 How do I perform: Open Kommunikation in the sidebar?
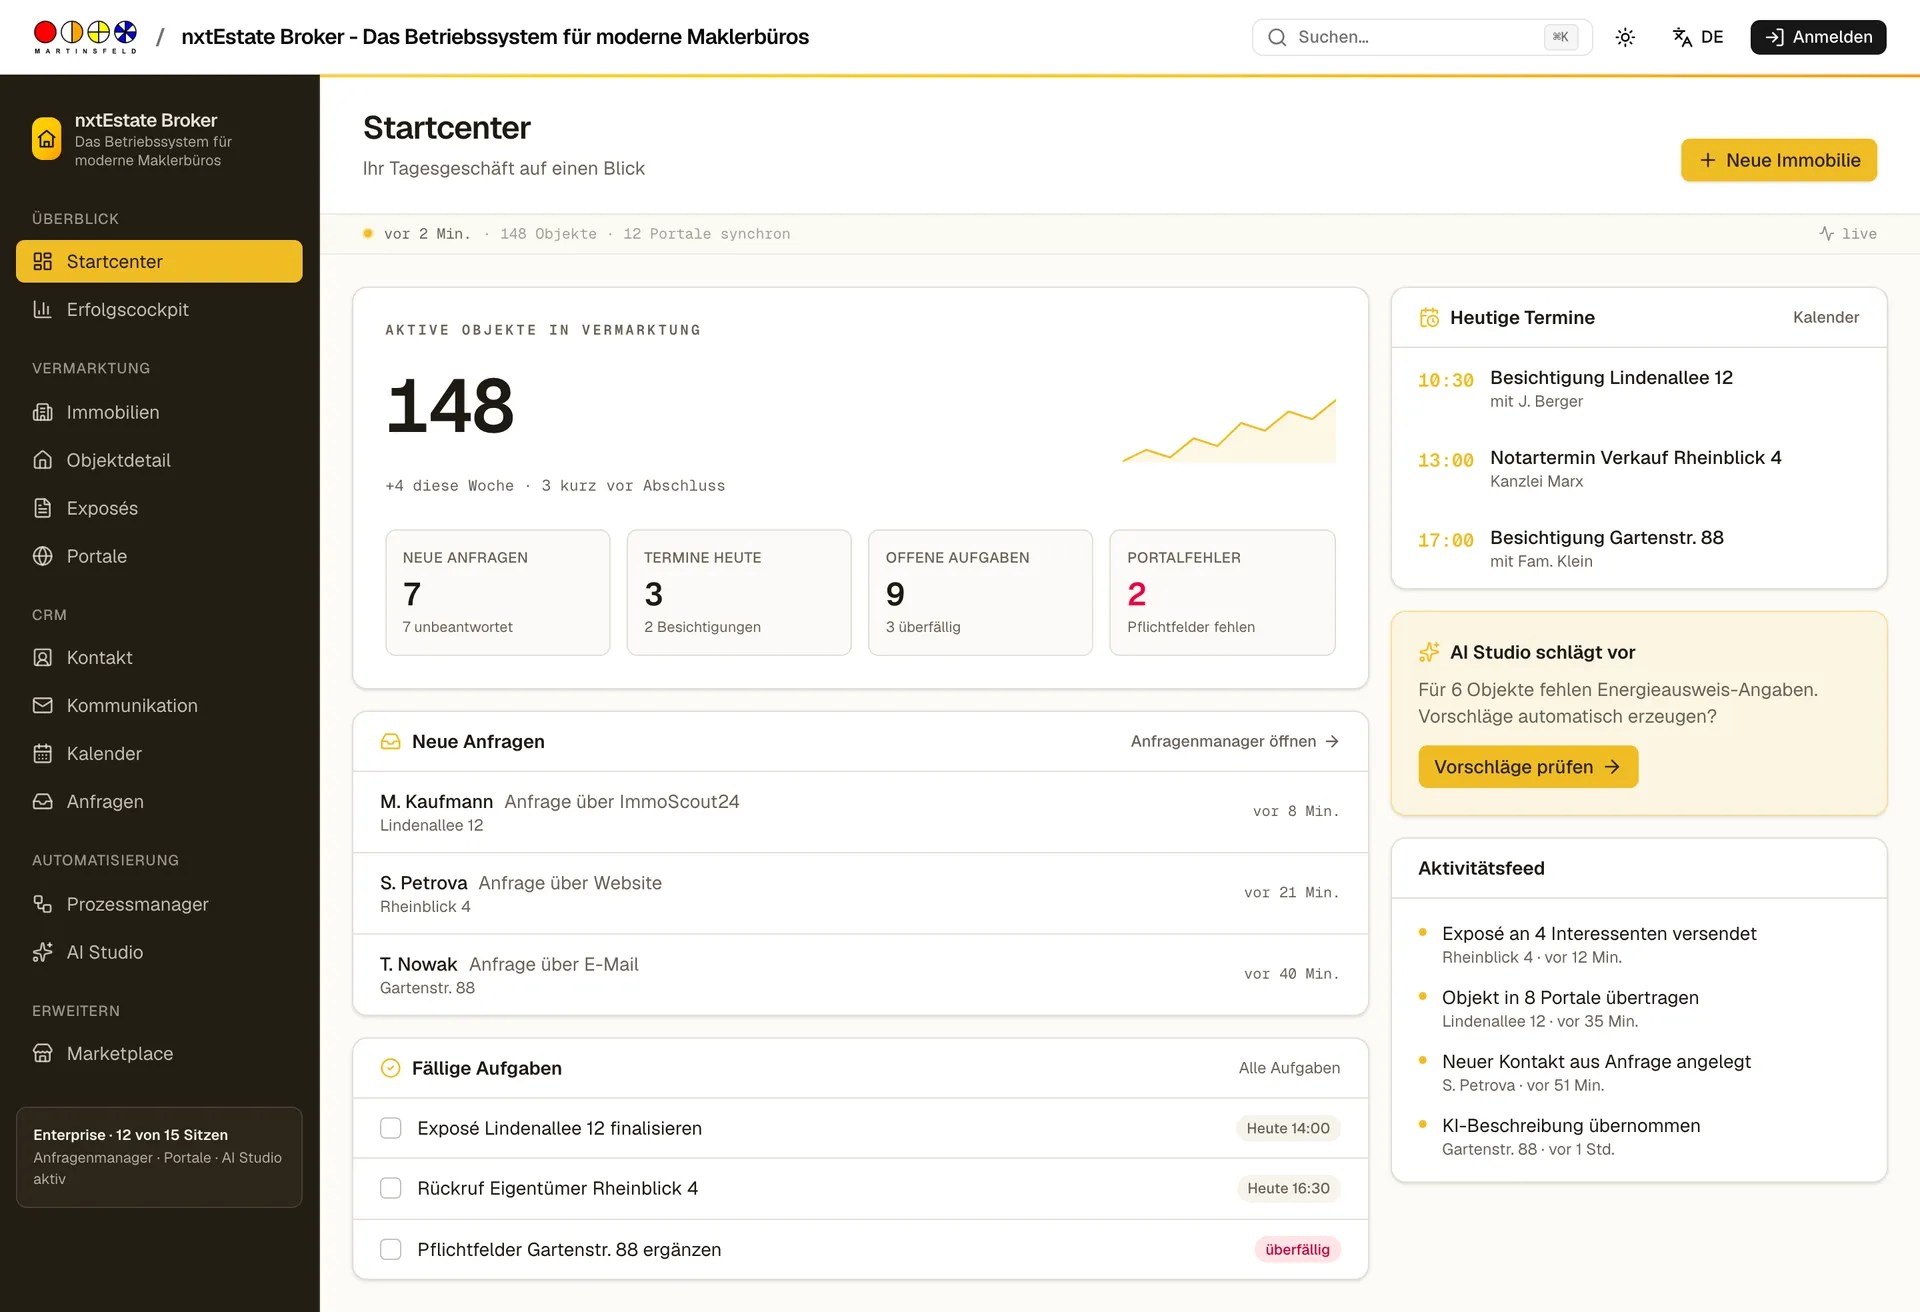tap(159, 705)
